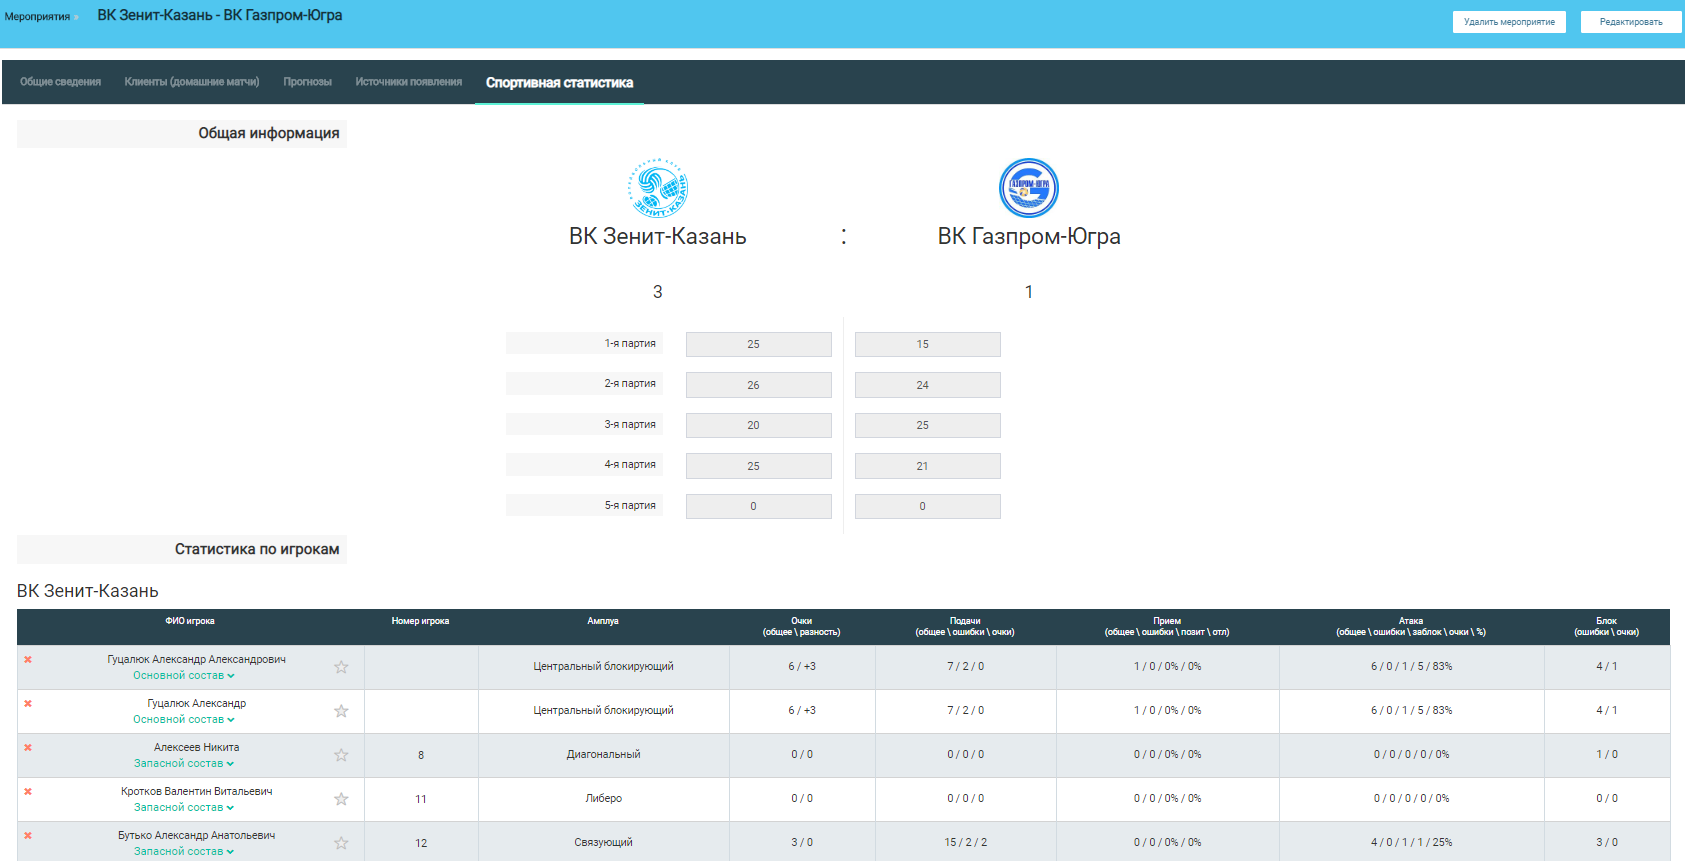This screenshot has height=861, width=1685.
Task: Toggle star for Кротков Валентин Витальевич
Action: 341,799
